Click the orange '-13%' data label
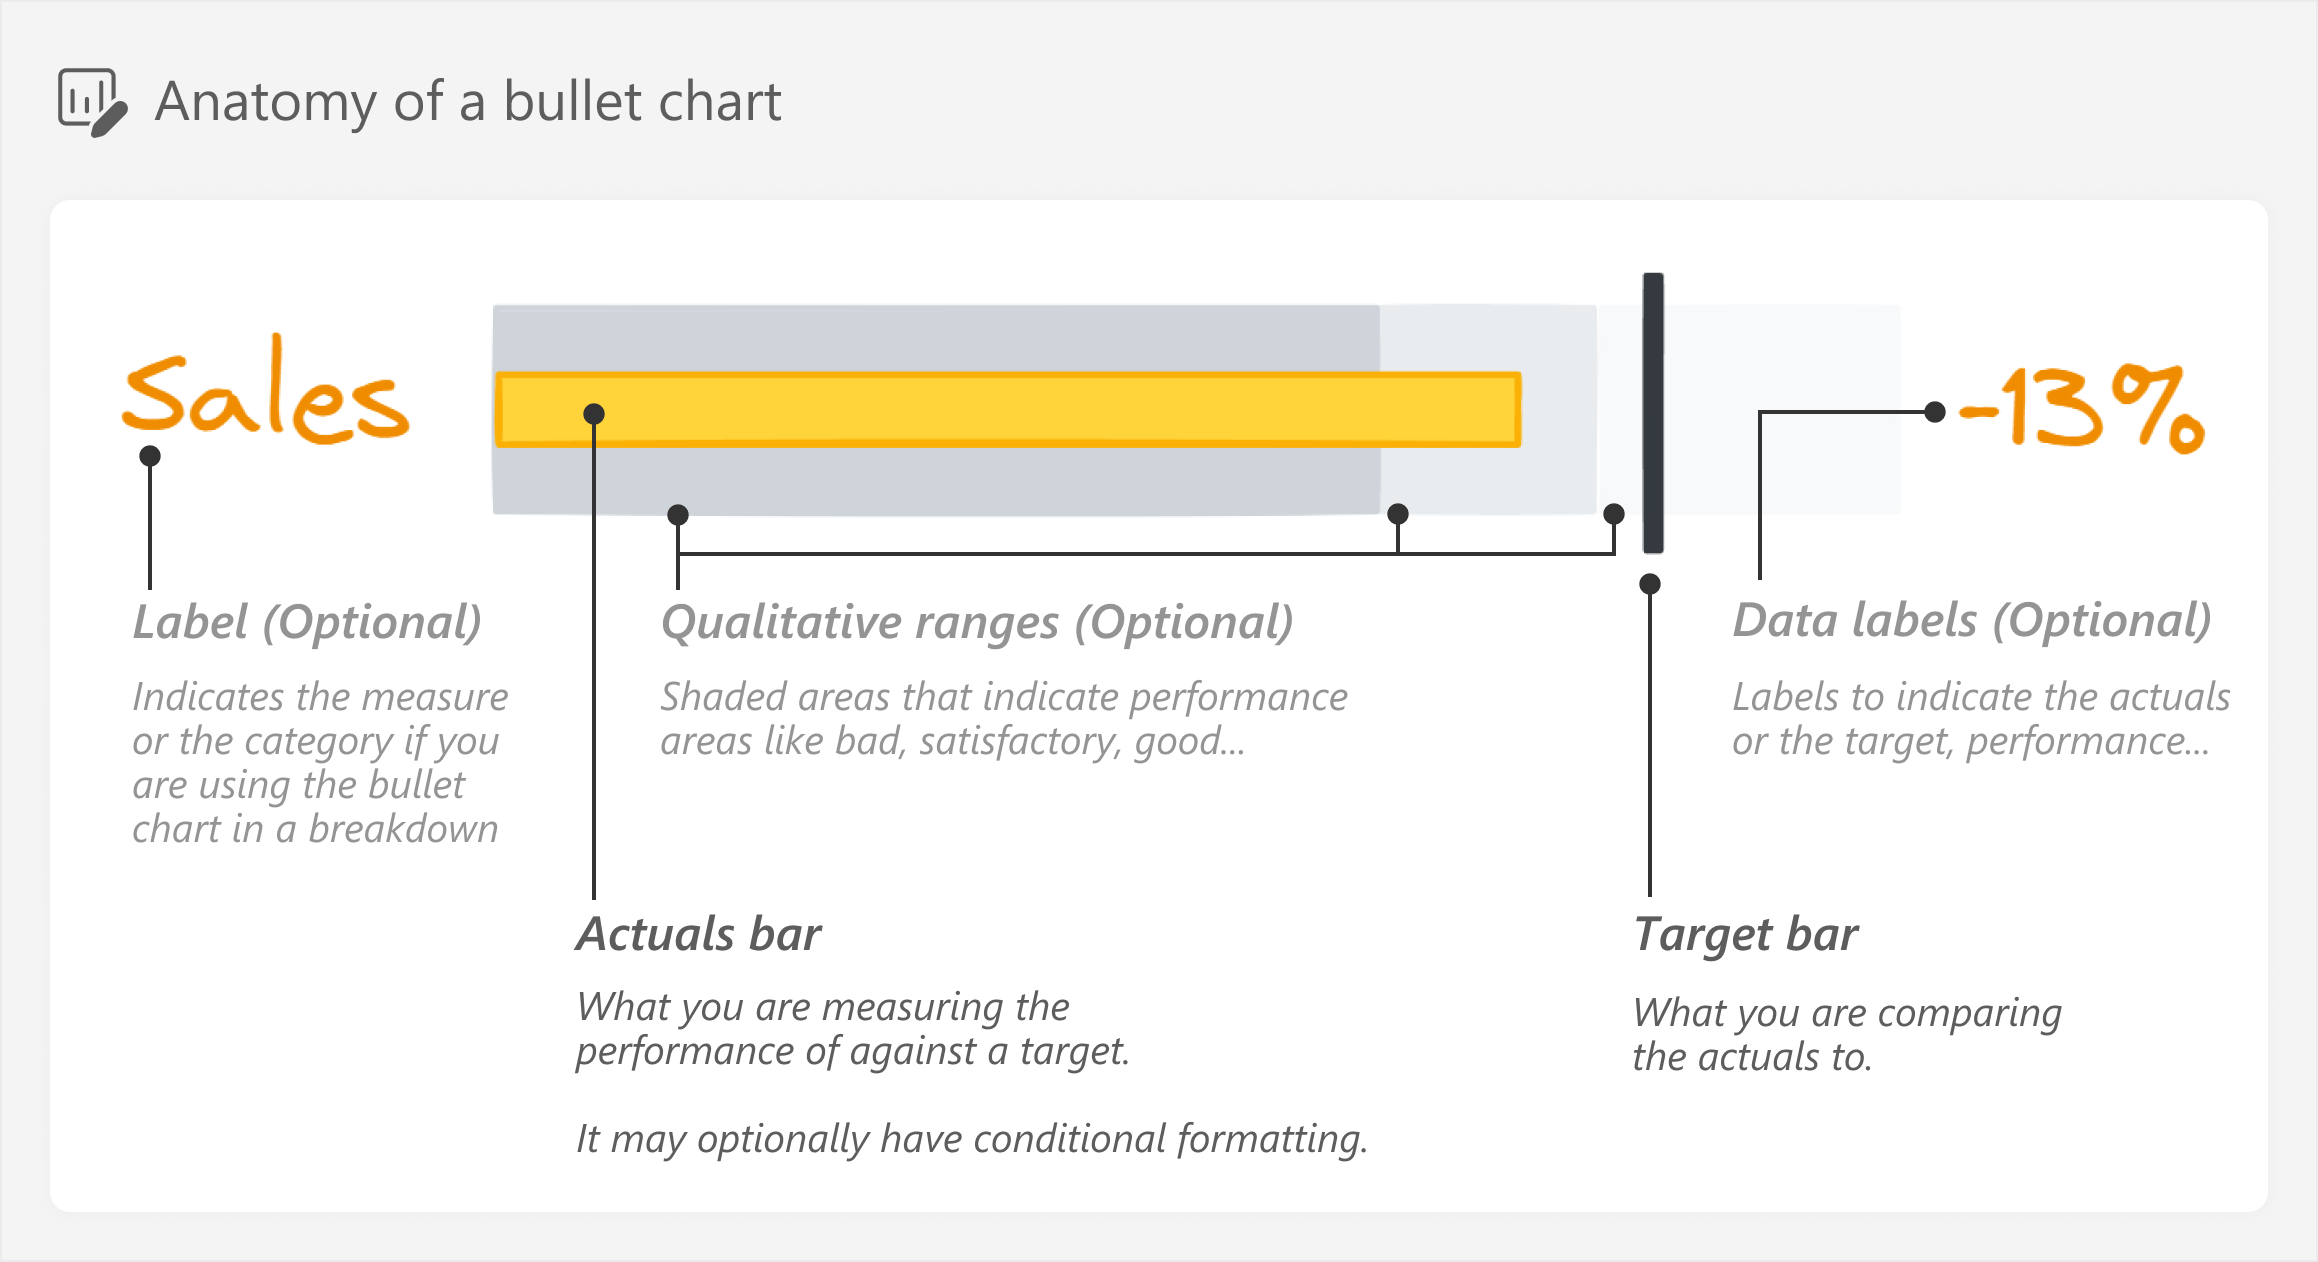The height and width of the screenshot is (1262, 2318). pyautogui.click(x=2083, y=408)
